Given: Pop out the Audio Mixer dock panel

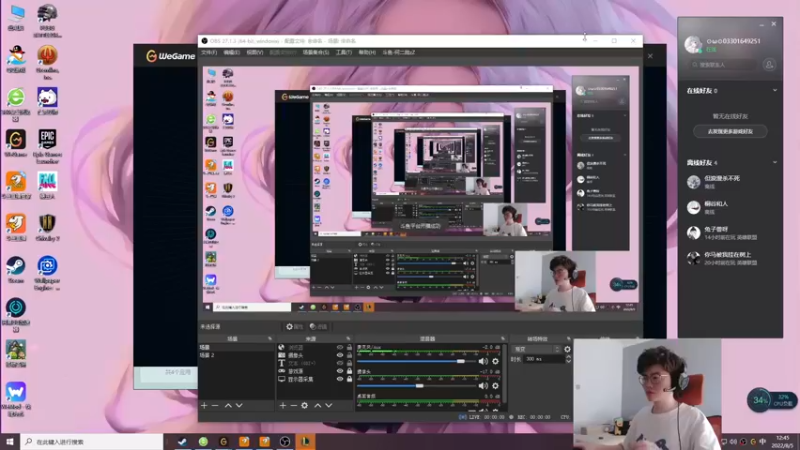Looking at the screenshot, I should [503, 339].
